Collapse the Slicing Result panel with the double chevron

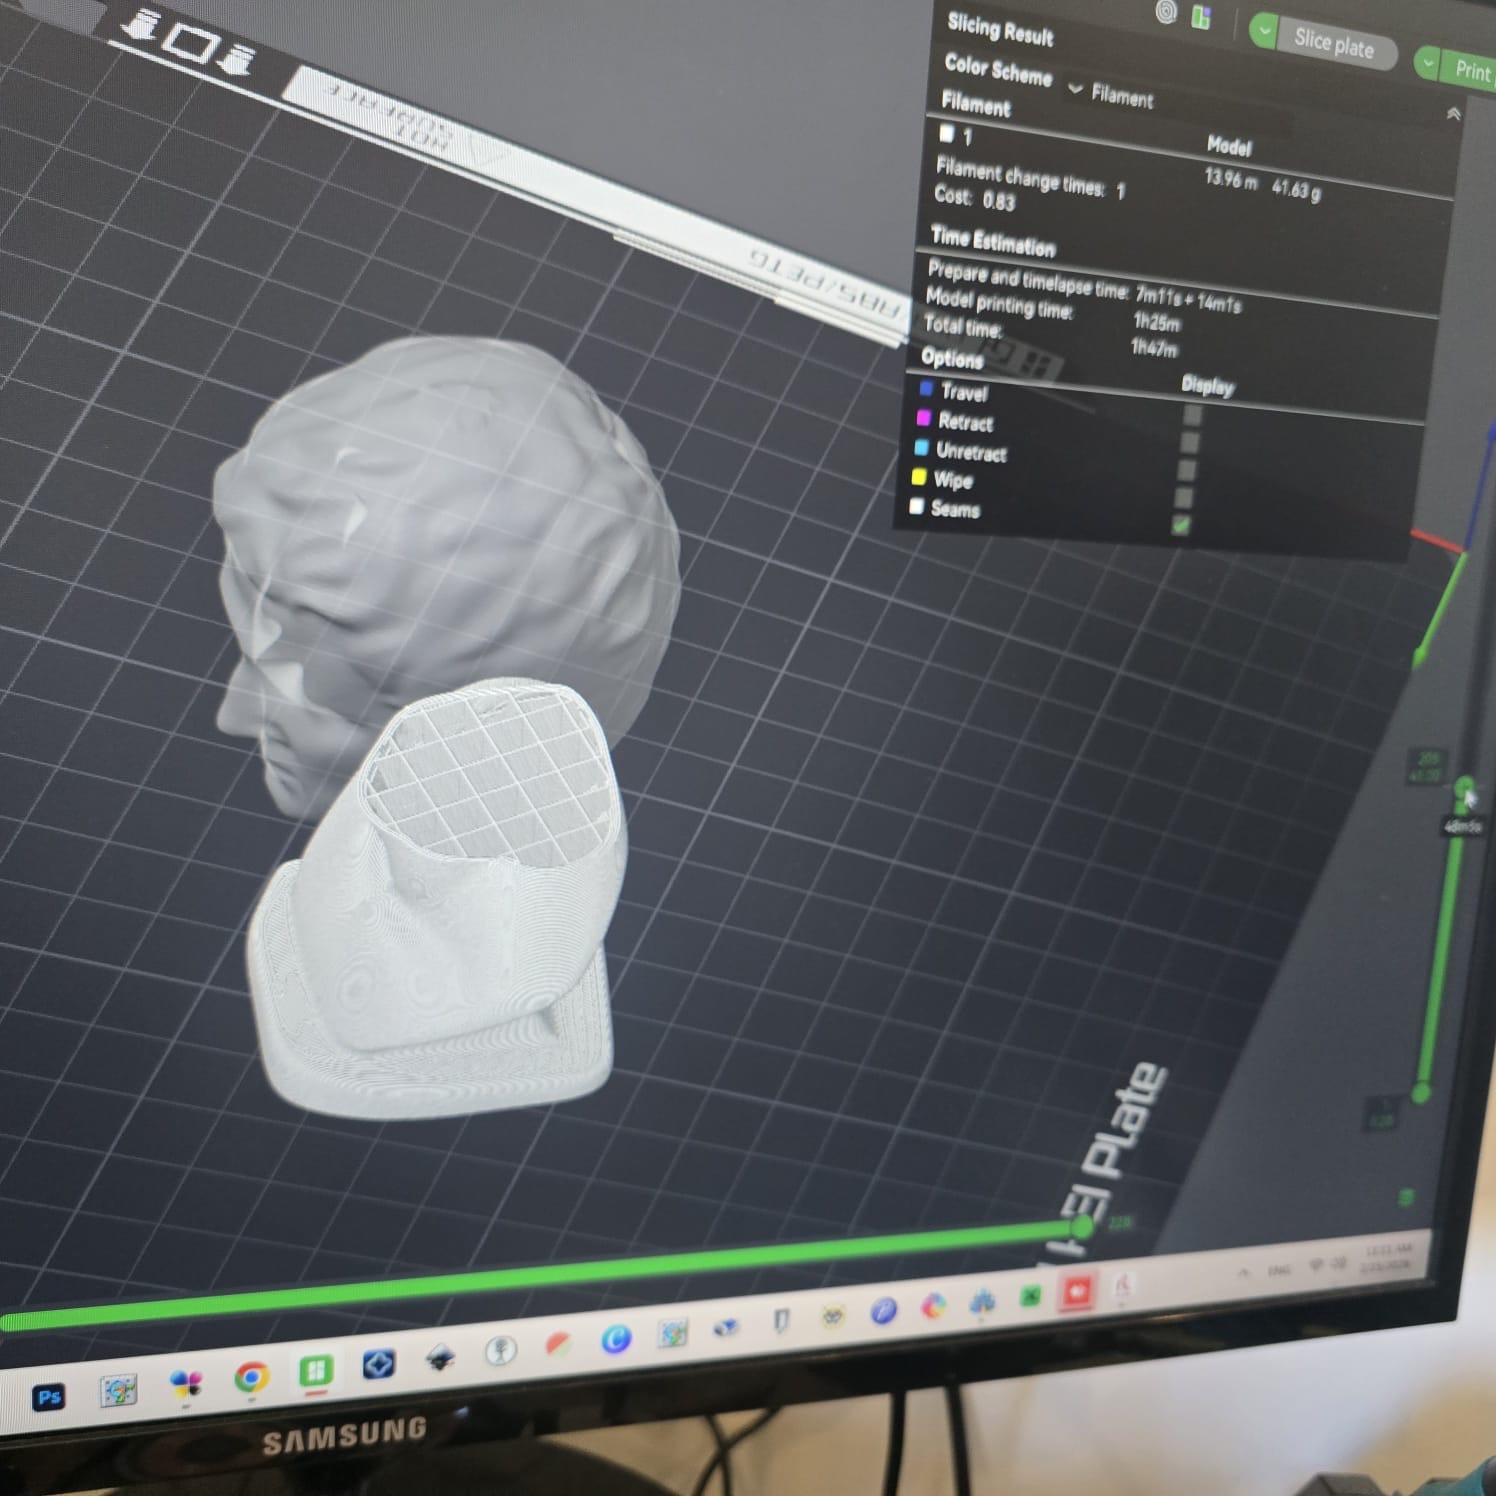coord(1453,114)
